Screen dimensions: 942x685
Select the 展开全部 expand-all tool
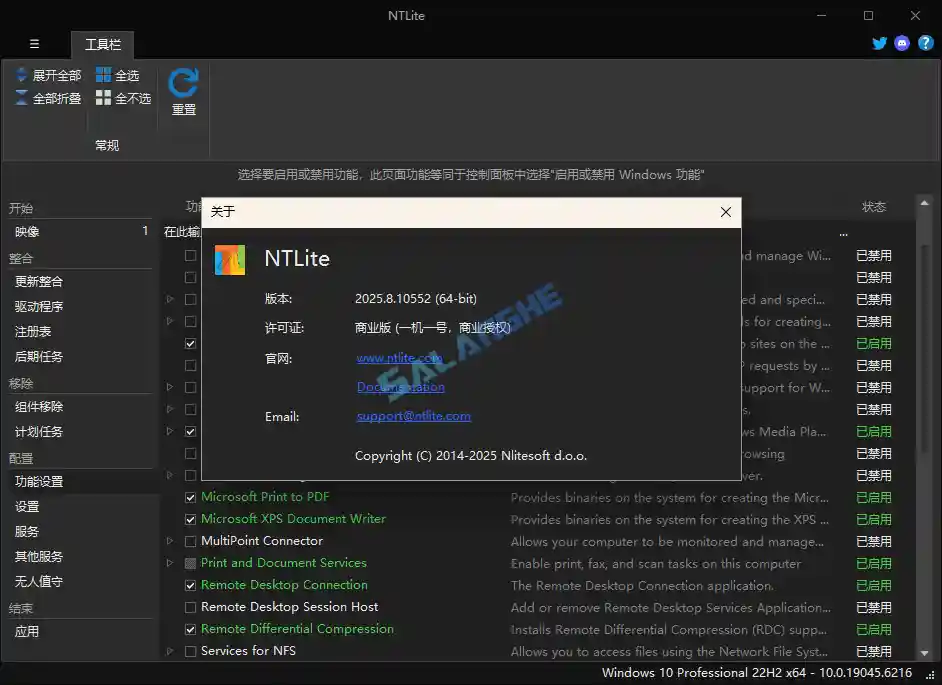tap(48, 74)
